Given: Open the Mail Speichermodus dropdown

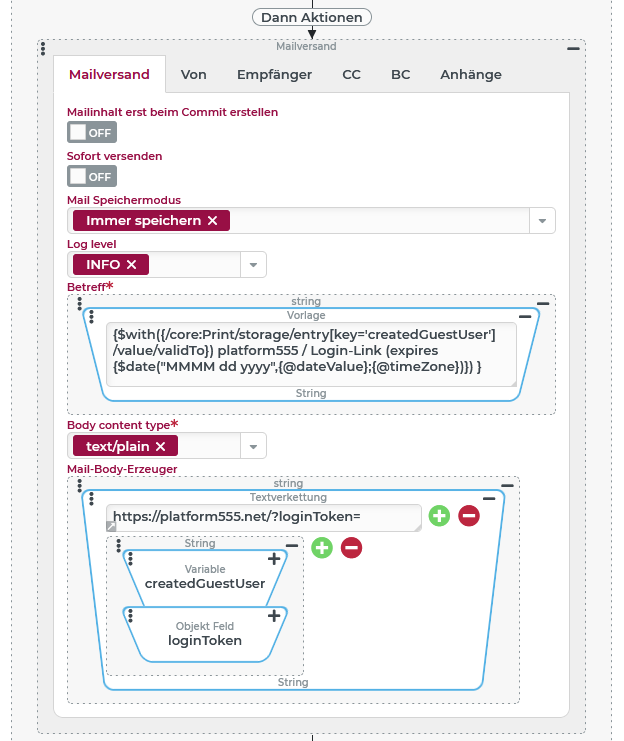Looking at the screenshot, I should [x=542, y=221].
